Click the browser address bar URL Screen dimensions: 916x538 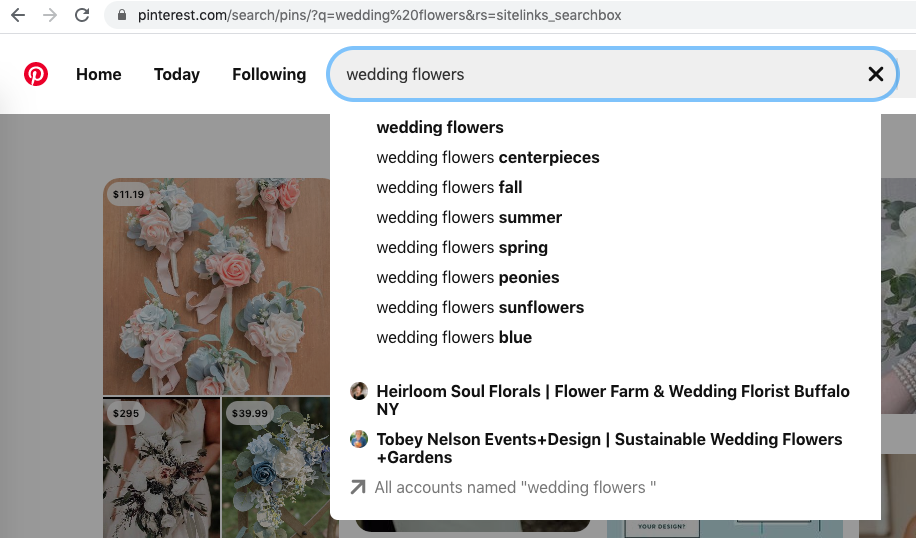click(380, 15)
